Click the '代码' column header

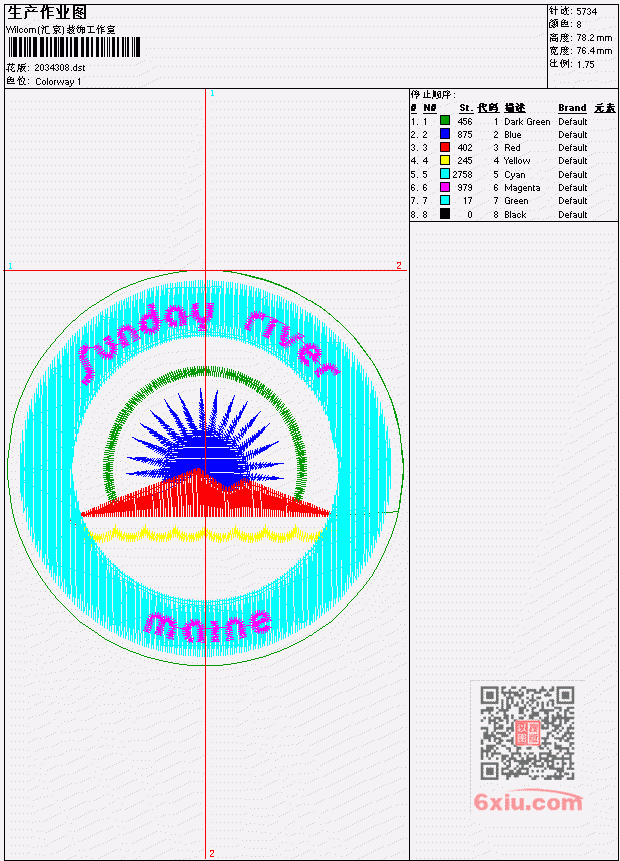[x=488, y=108]
